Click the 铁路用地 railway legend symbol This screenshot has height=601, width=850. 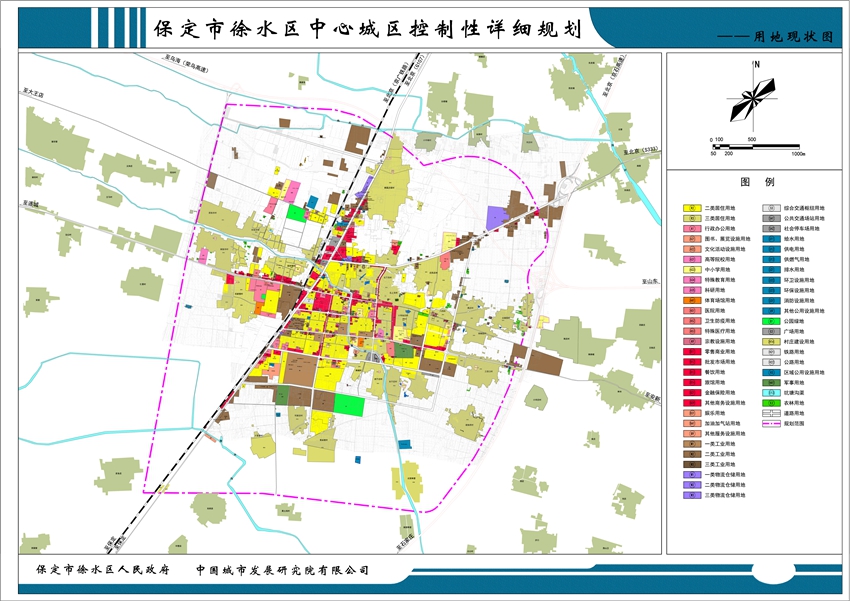click(771, 353)
